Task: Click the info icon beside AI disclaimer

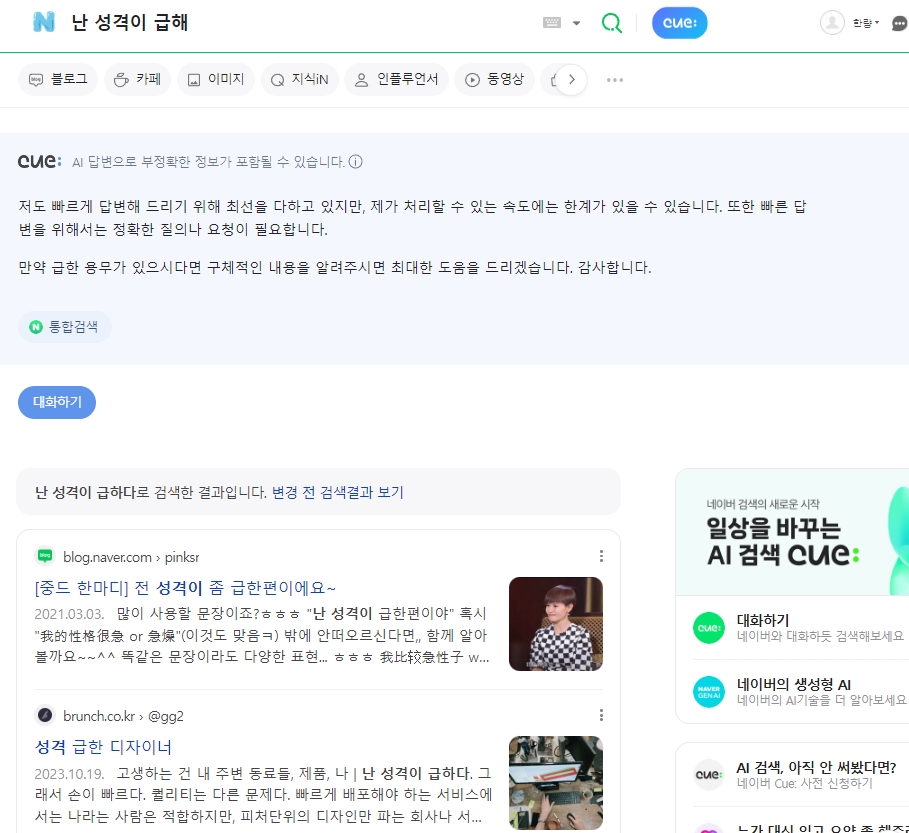Action: click(356, 162)
